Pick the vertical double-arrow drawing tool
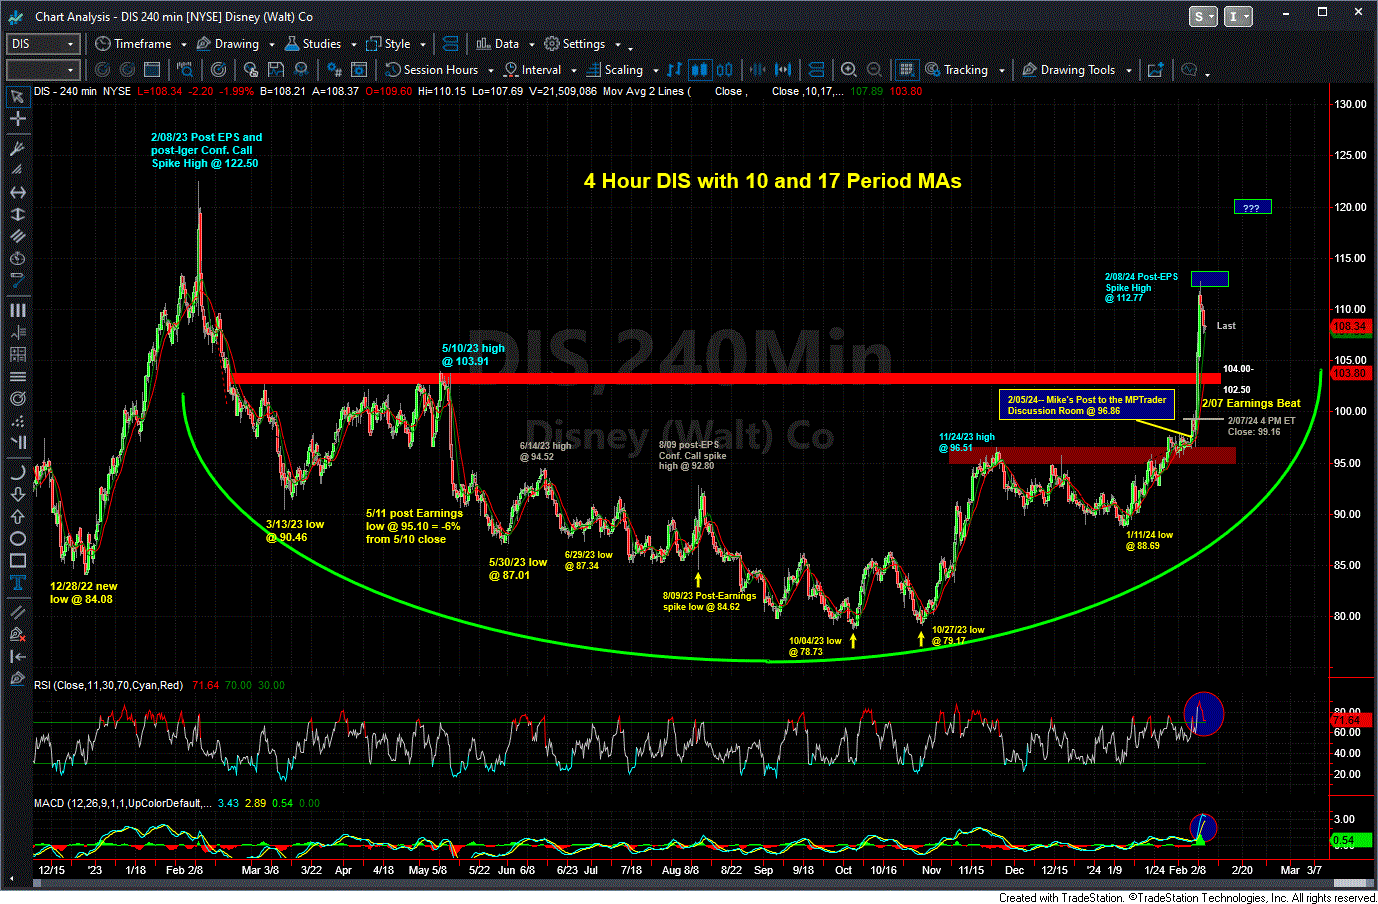Screen dimensions: 1378x904 (17, 214)
